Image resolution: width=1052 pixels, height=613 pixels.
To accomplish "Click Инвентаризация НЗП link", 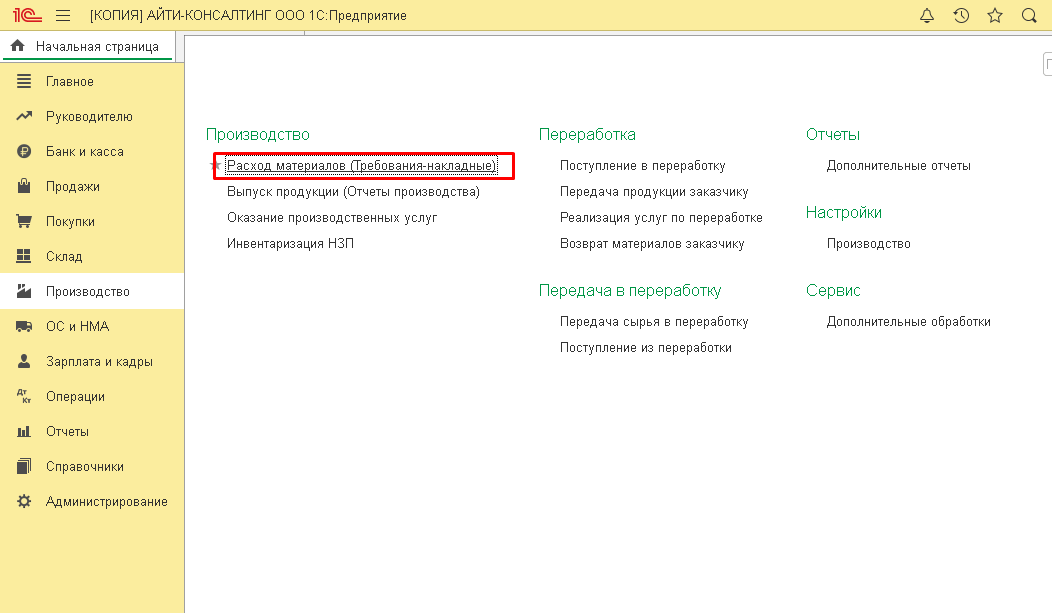I will [x=290, y=244].
